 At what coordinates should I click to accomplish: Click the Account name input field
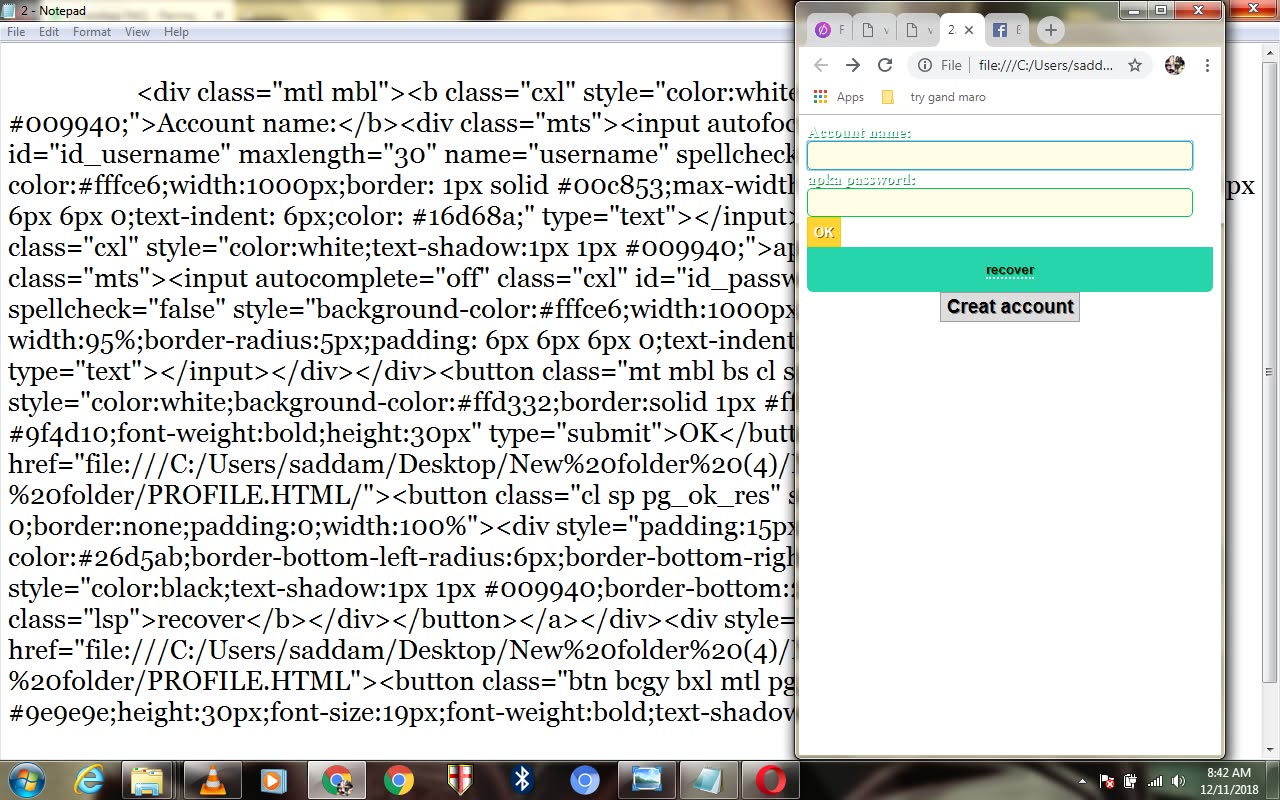(x=1000, y=155)
